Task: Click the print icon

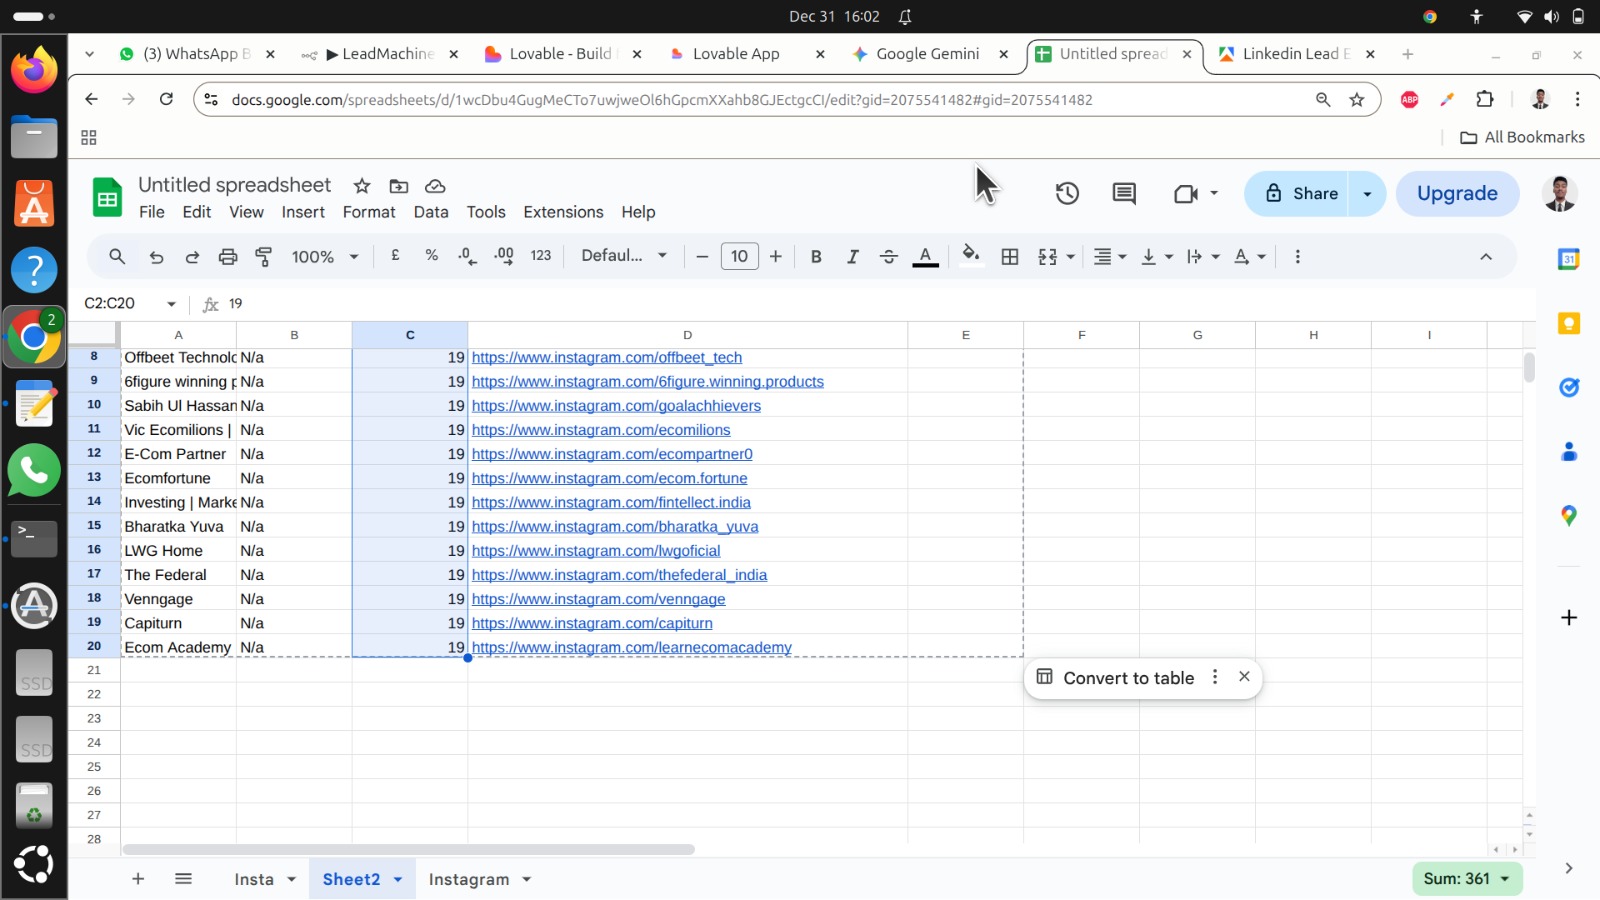Action: 228,257
